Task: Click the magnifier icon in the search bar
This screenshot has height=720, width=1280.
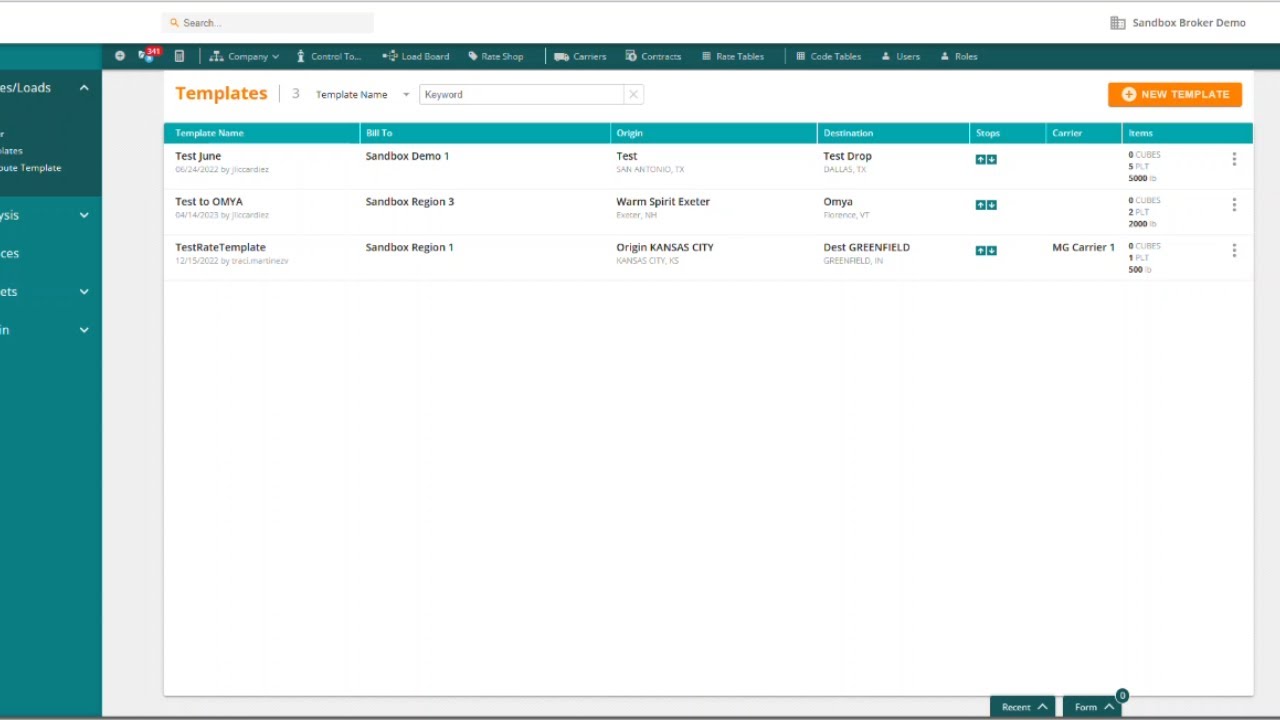Action: pyautogui.click(x=175, y=23)
